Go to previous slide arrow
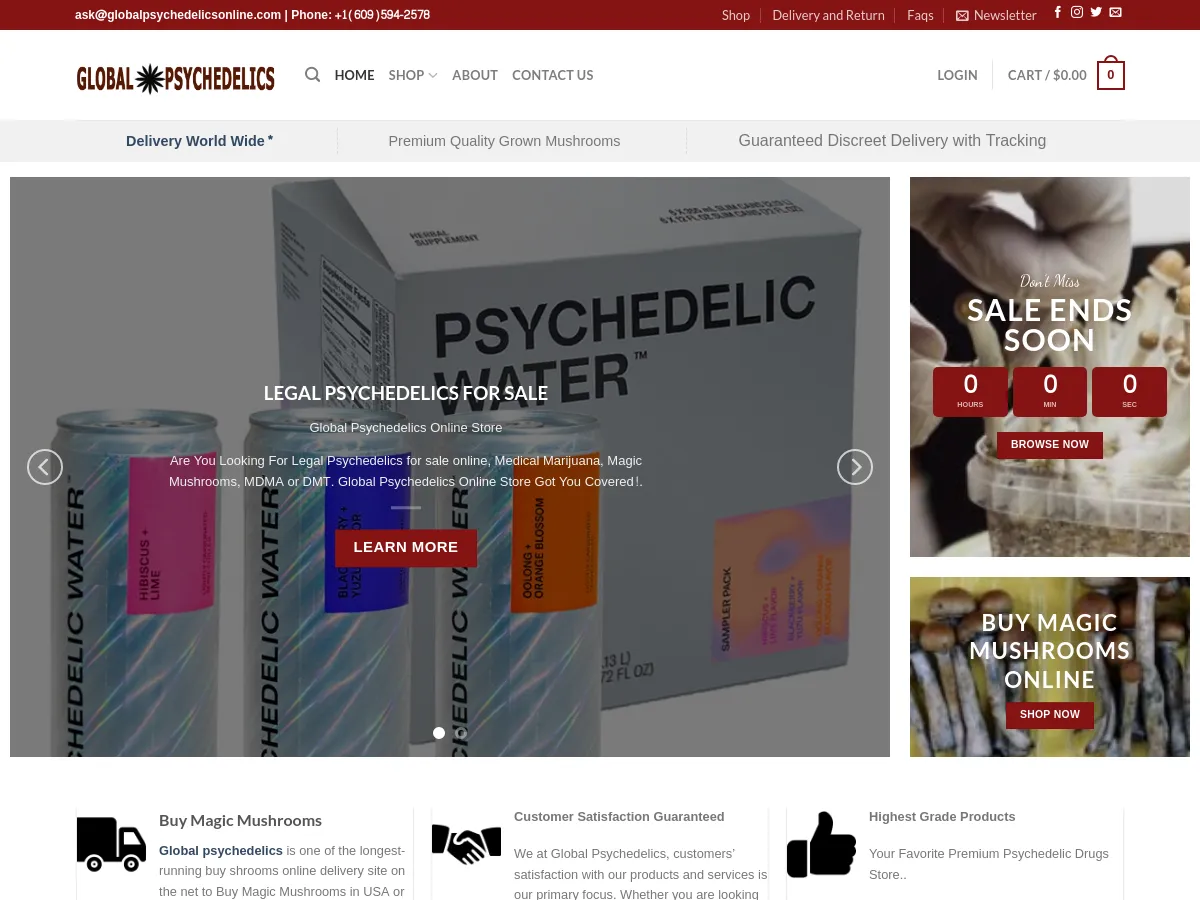The width and height of the screenshot is (1200, 900). click(45, 467)
